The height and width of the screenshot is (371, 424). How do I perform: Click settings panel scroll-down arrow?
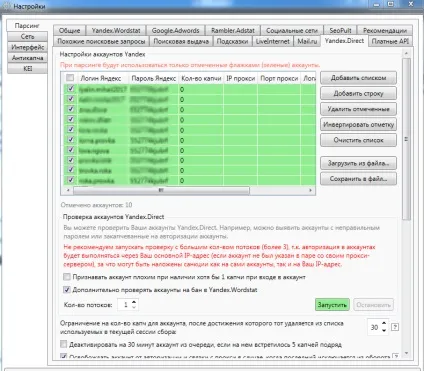(406, 353)
